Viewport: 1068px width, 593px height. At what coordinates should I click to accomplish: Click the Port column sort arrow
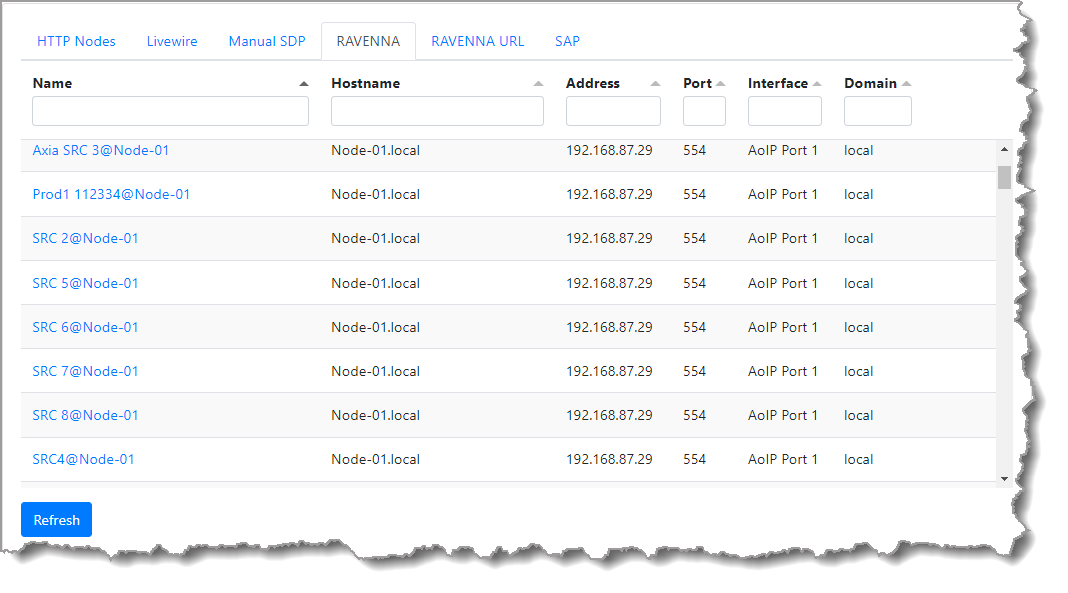[x=721, y=84]
